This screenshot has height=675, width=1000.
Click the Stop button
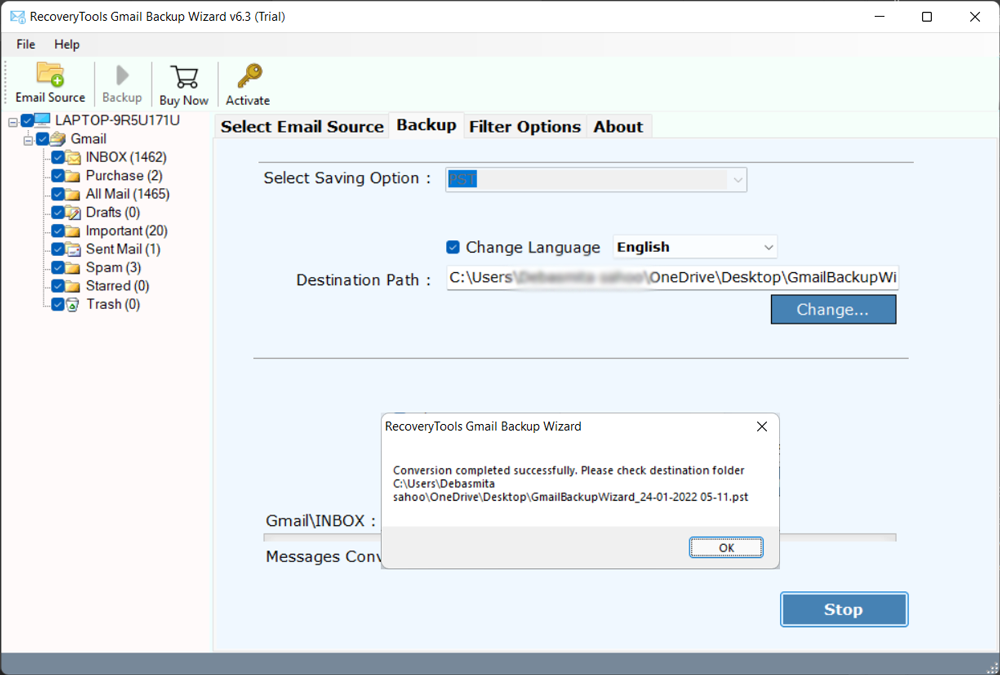click(x=844, y=609)
